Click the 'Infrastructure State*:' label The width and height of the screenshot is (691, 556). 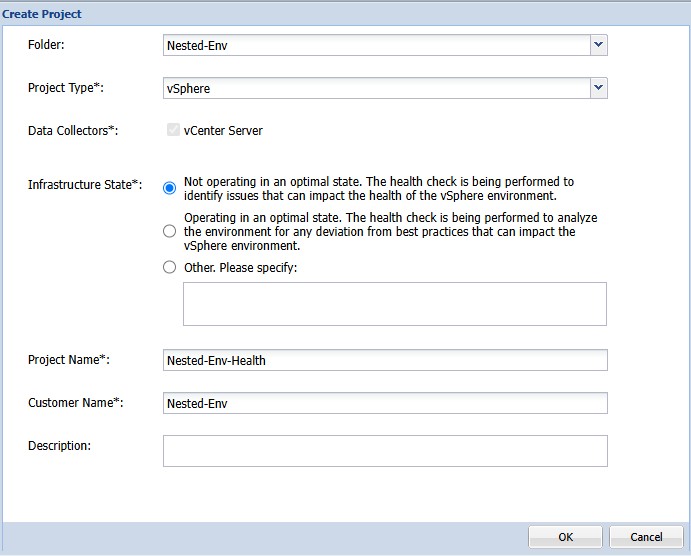(x=85, y=184)
